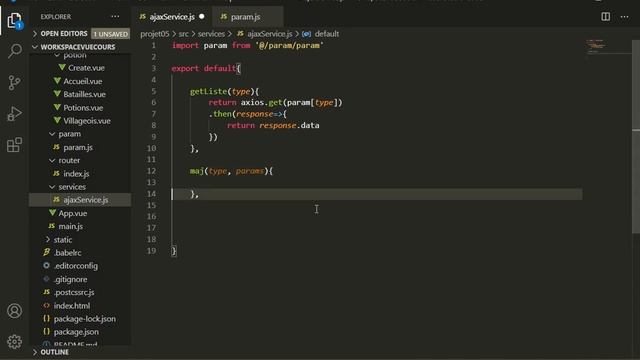Open the Run and Debug view icon
Image resolution: width=640 pixels, height=360 pixels.
(14, 114)
